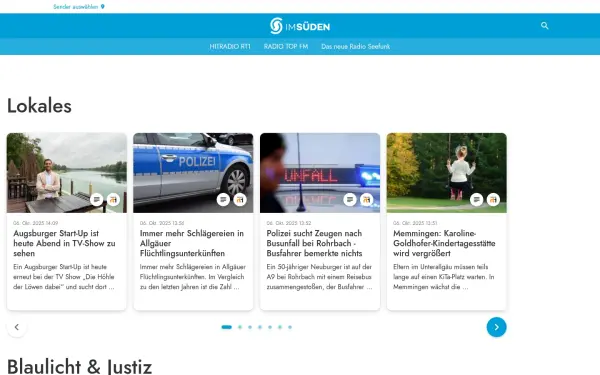The image size is (600, 375).
Task: Click teaser 'Im Vergleich zu den letzten Jahren'
Action: (193, 277)
